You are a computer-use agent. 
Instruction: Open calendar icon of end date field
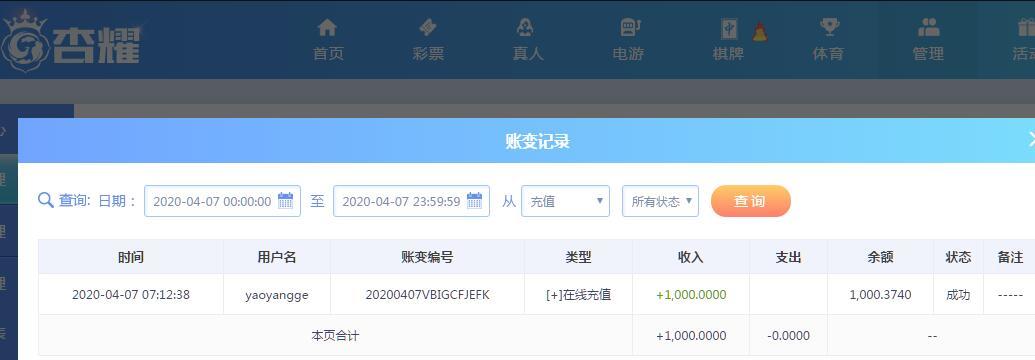(475, 201)
